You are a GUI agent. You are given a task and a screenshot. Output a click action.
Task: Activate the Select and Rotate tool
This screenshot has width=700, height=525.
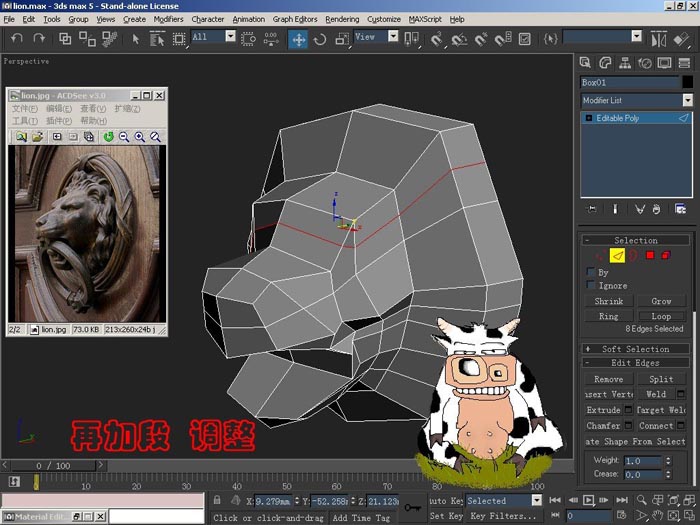320,39
